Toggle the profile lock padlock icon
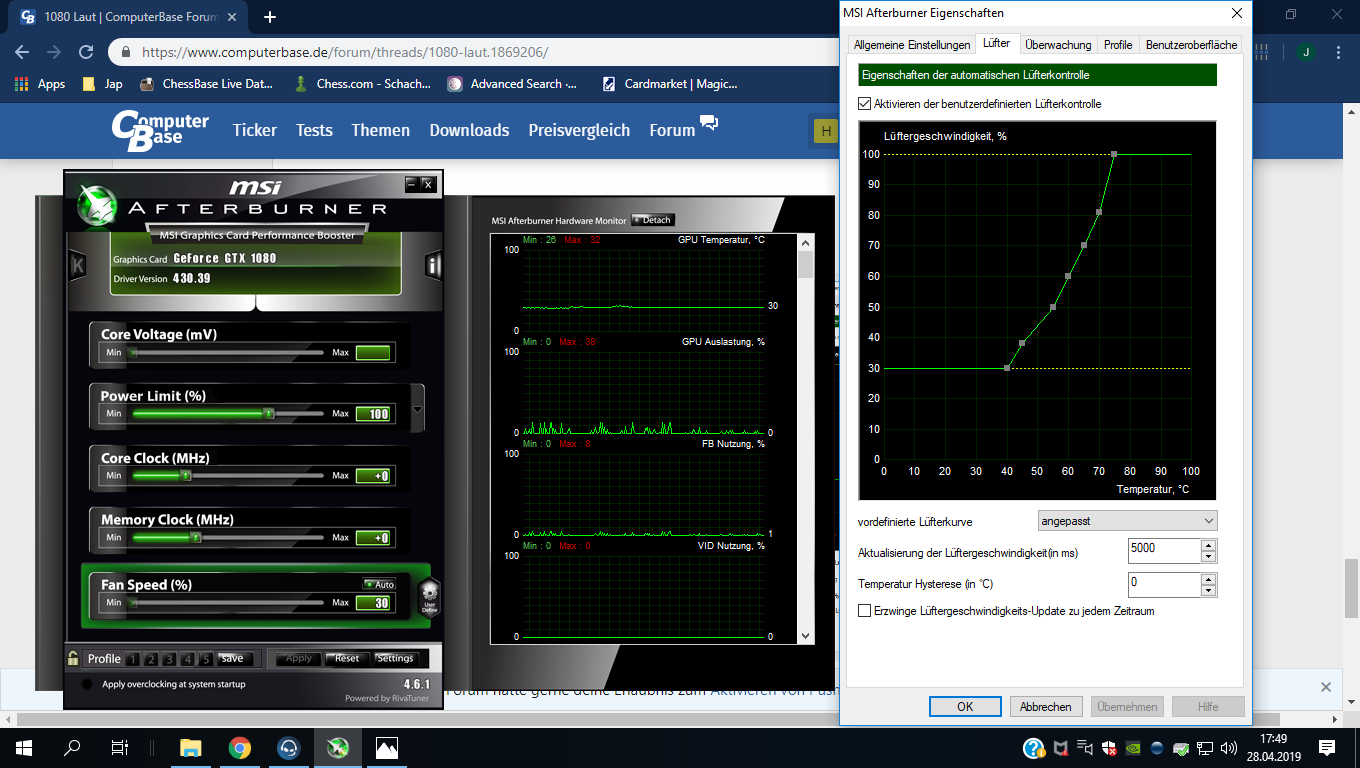 (x=73, y=657)
